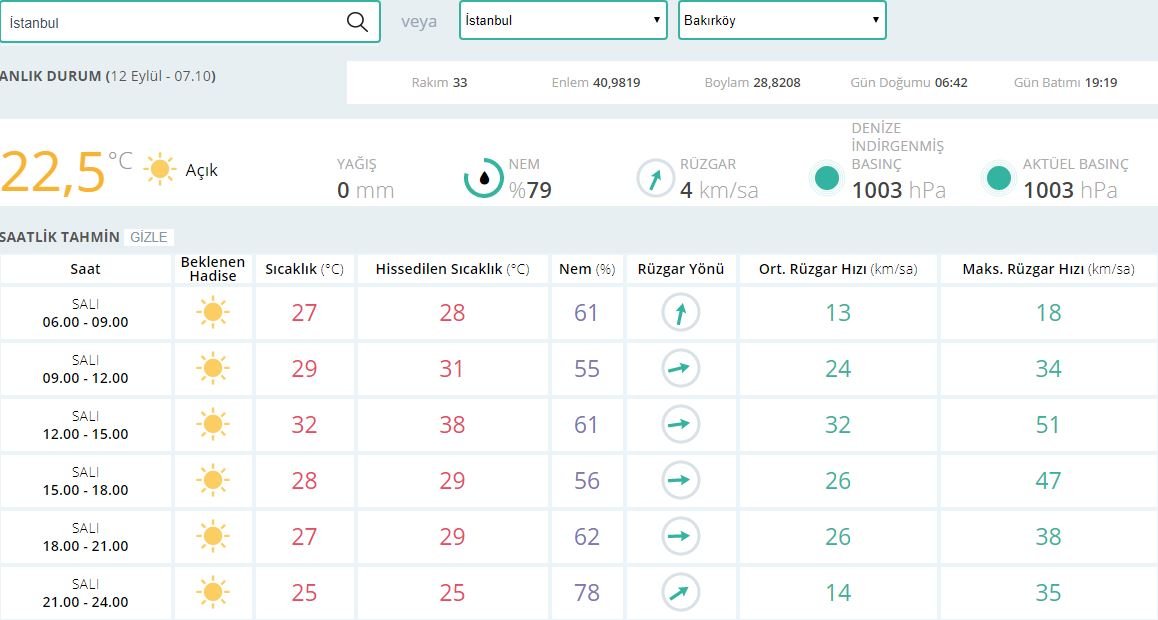This screenshot has width=1158, height=620.
Task: Click the humidity droplet gauge icon
Action: pyautogui.click(x=483, y=178)
